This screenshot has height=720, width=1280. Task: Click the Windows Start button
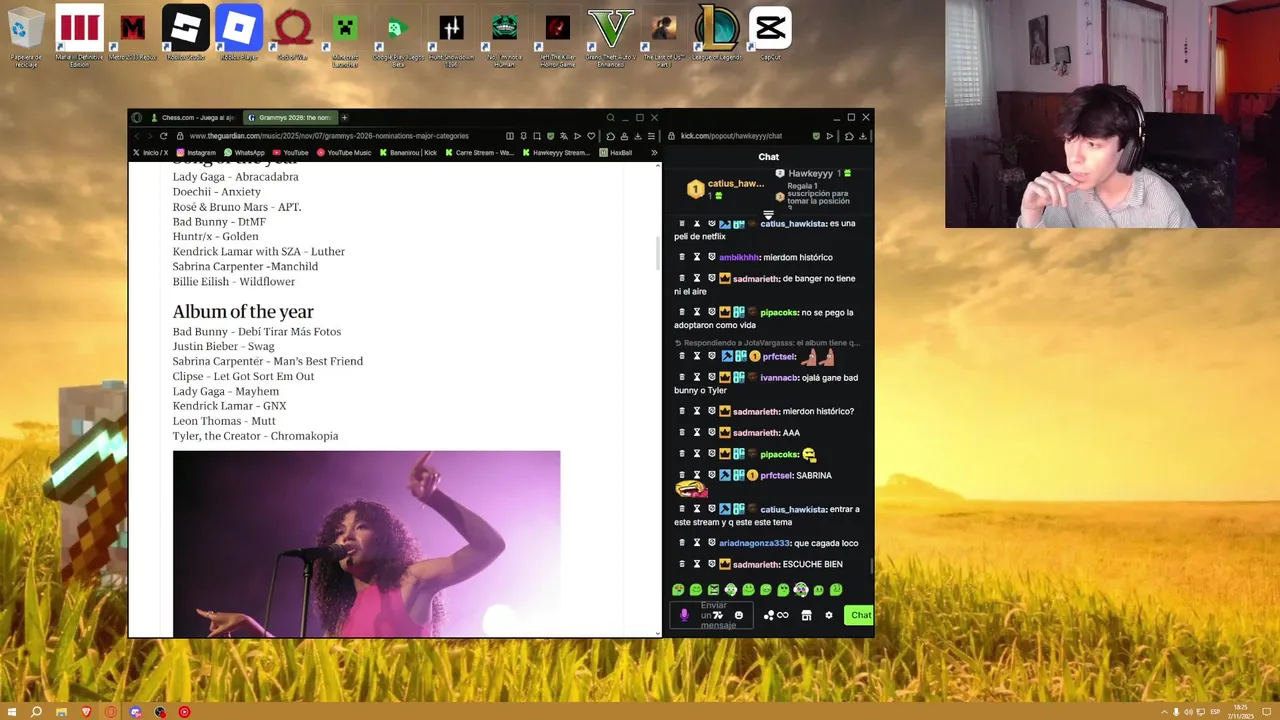point(11,712)
